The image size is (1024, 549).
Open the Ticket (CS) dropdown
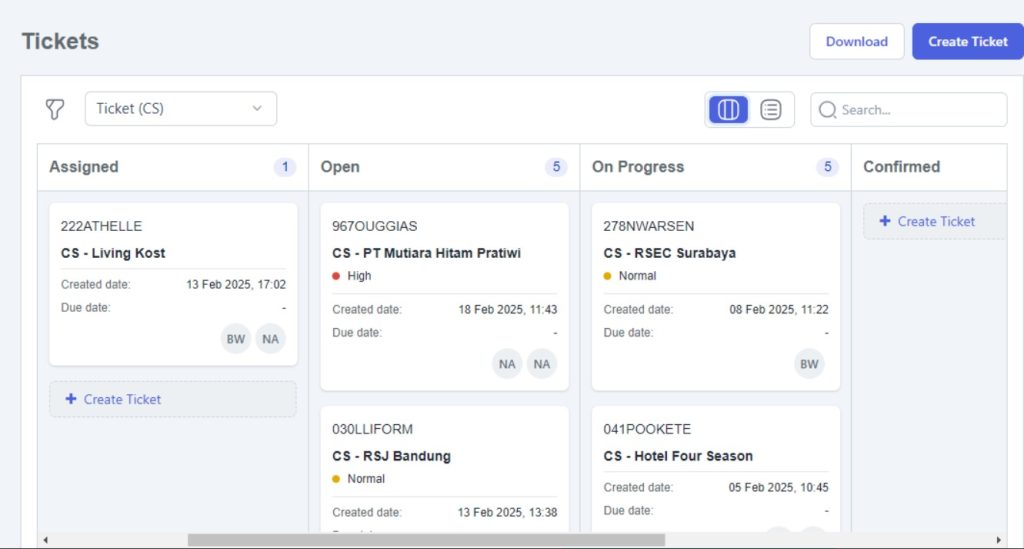(181, 109)
